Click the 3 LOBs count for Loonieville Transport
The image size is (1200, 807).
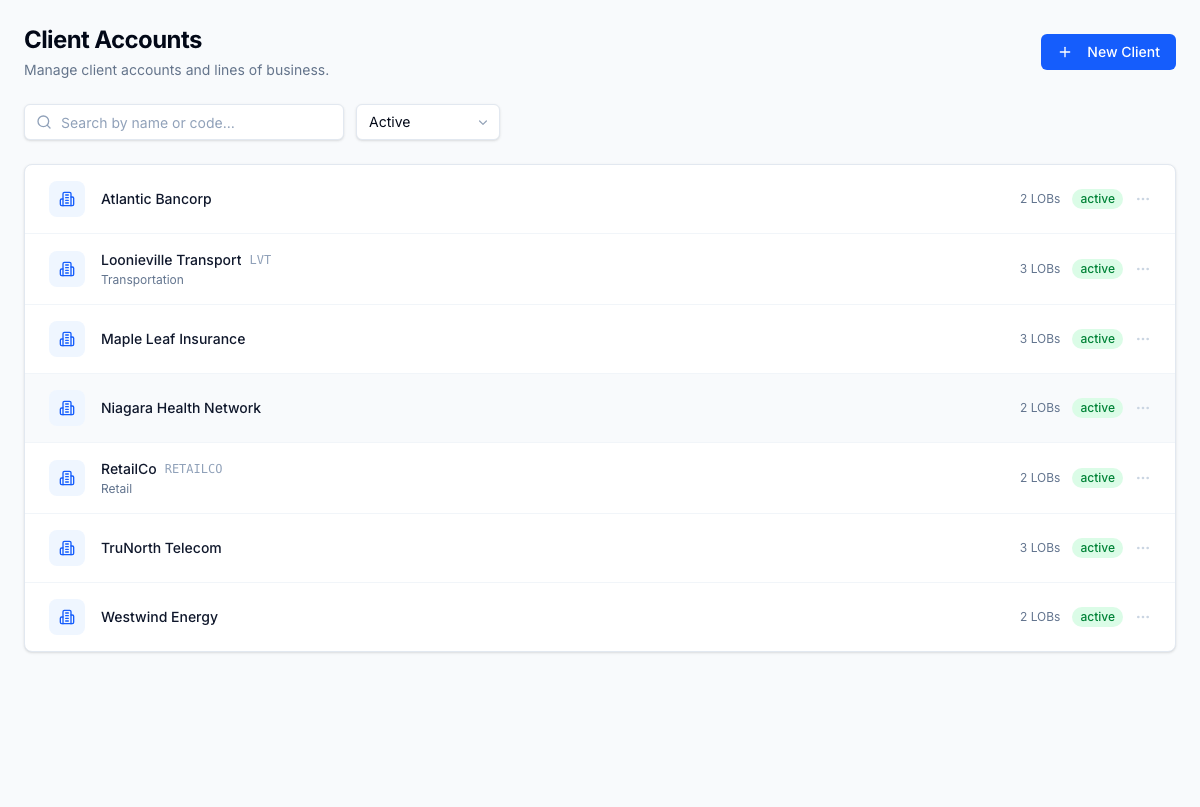pyautogui.click(x=1040, y=269)
